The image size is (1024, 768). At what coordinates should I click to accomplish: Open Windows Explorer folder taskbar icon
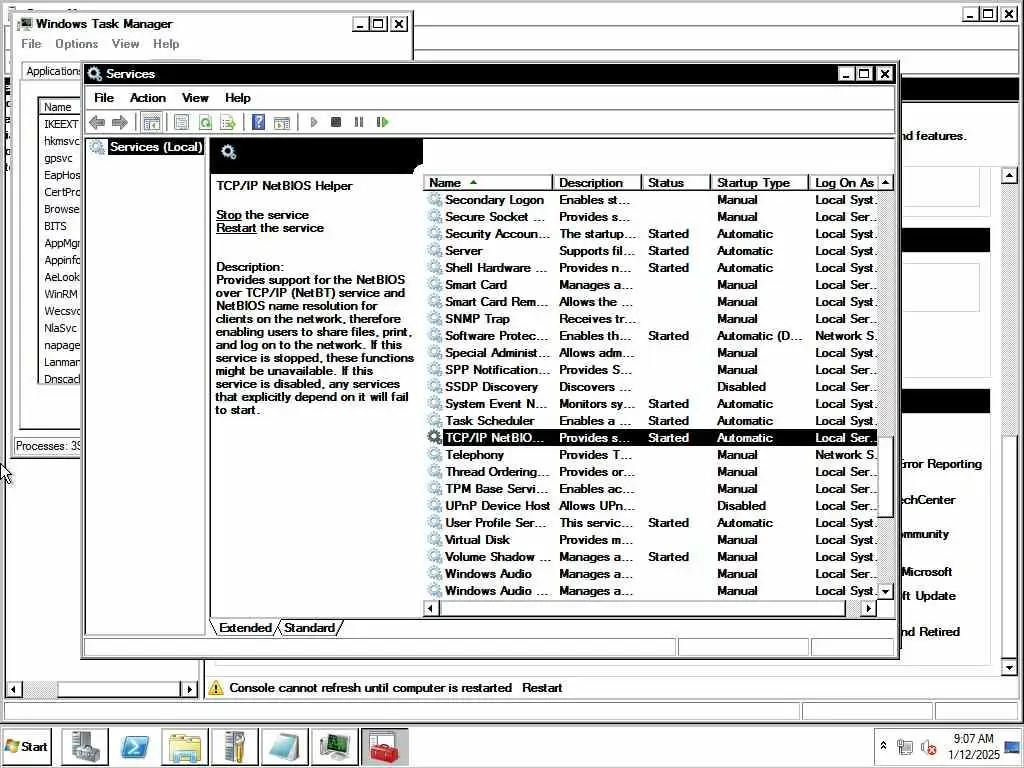click(x=184, y=746)
